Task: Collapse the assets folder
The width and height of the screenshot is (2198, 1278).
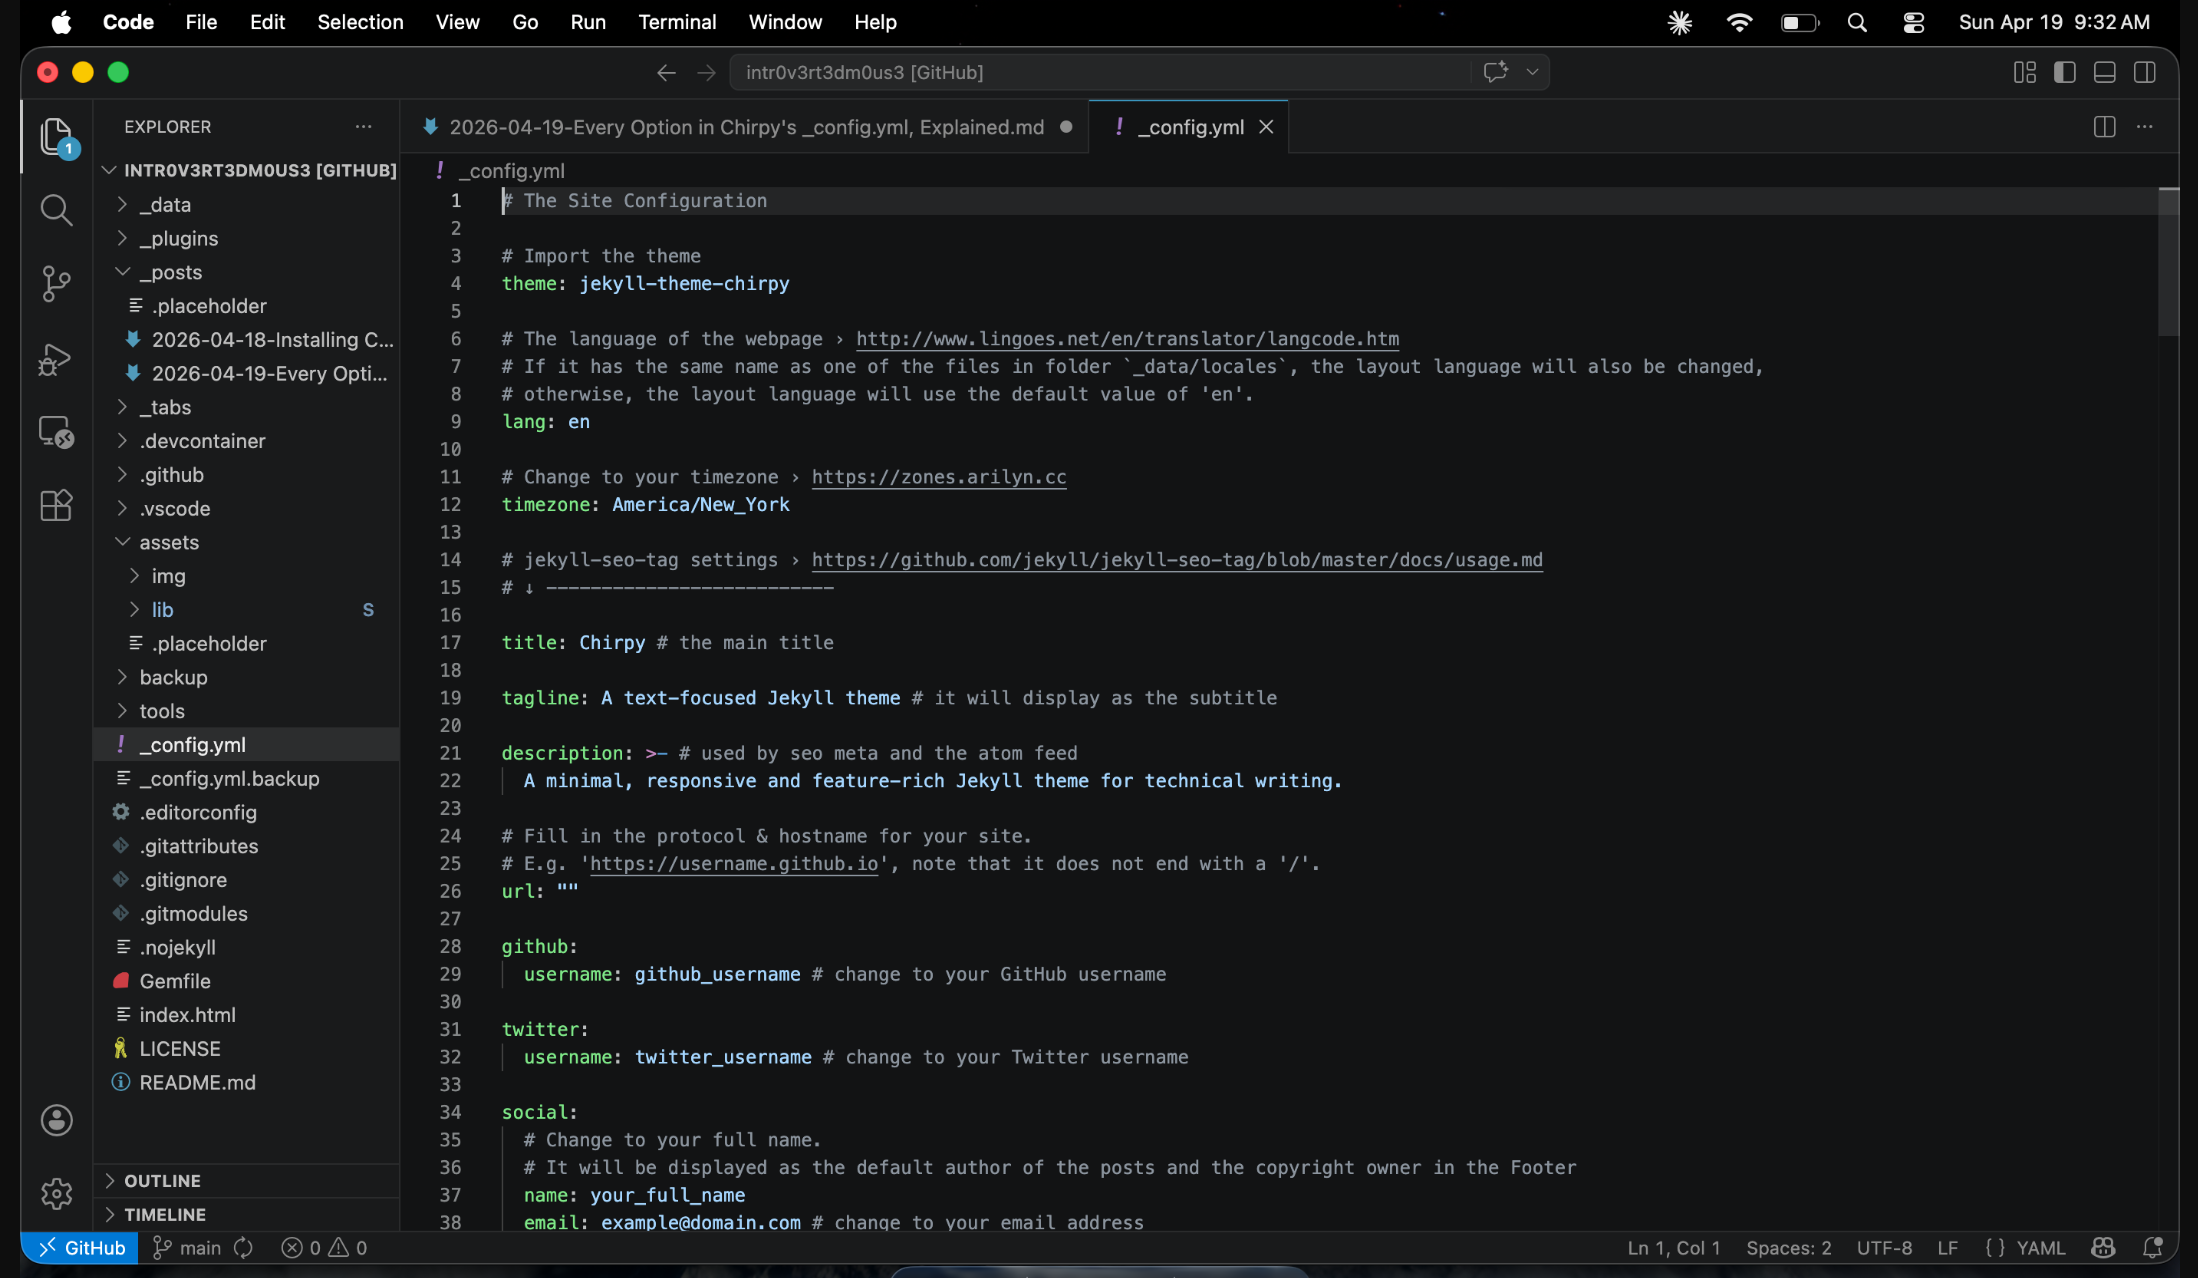Action: pos(168,542)
